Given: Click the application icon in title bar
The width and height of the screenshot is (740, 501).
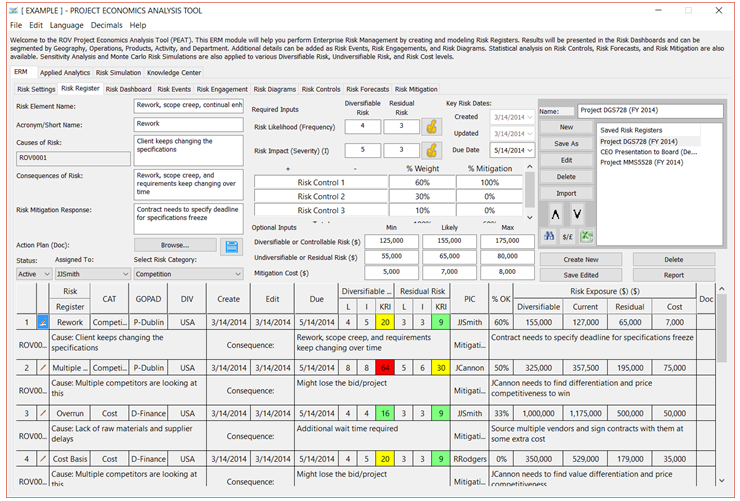Looking at the screenshot, I should (13, 10).
